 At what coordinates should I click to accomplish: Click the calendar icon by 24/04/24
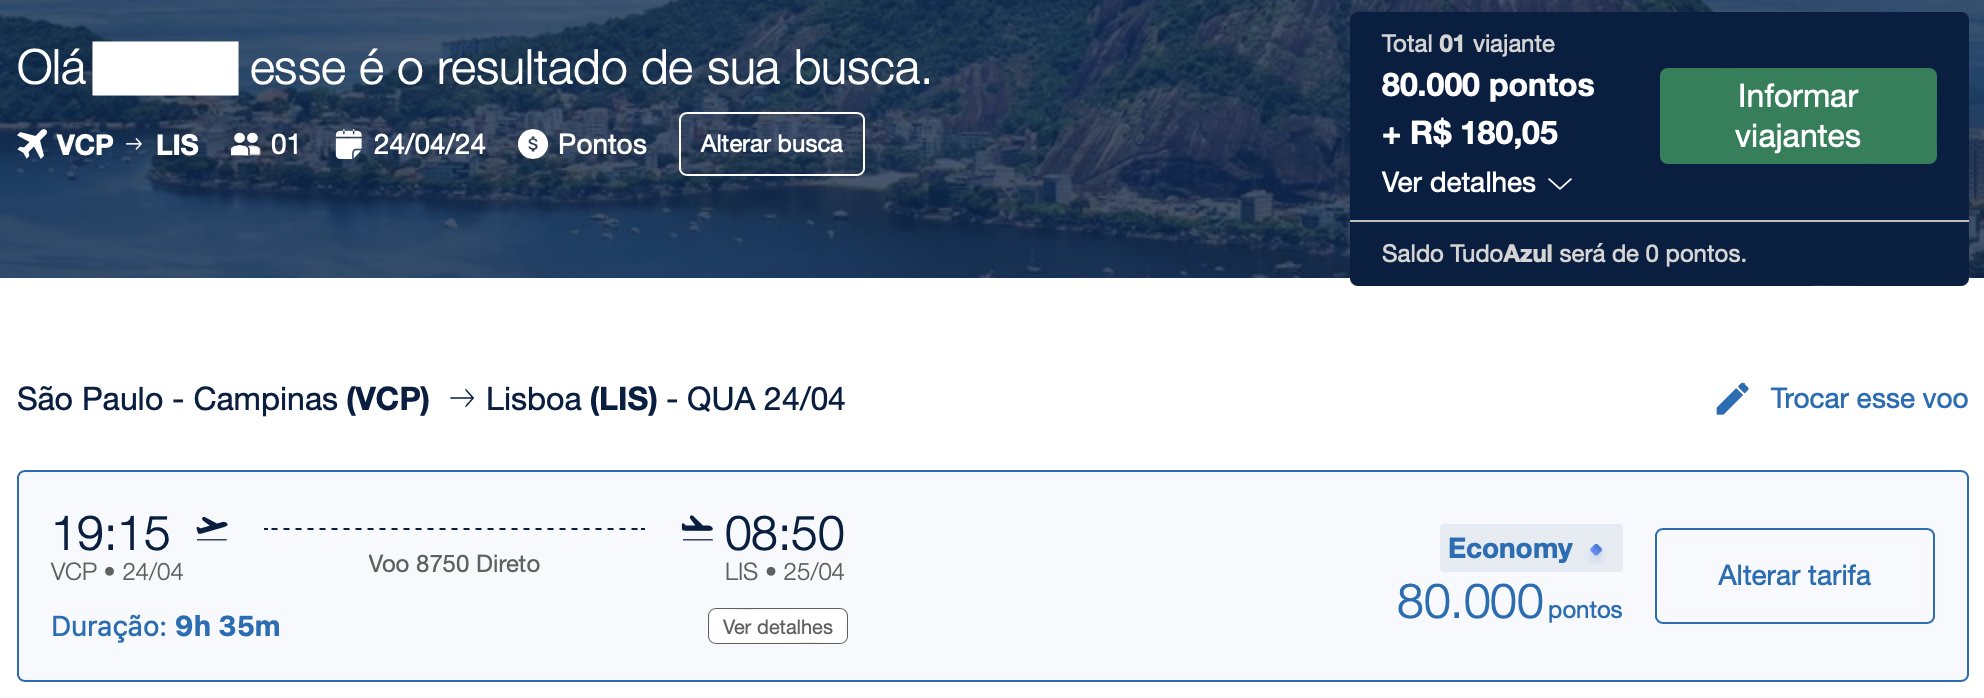tap(348, 144)
